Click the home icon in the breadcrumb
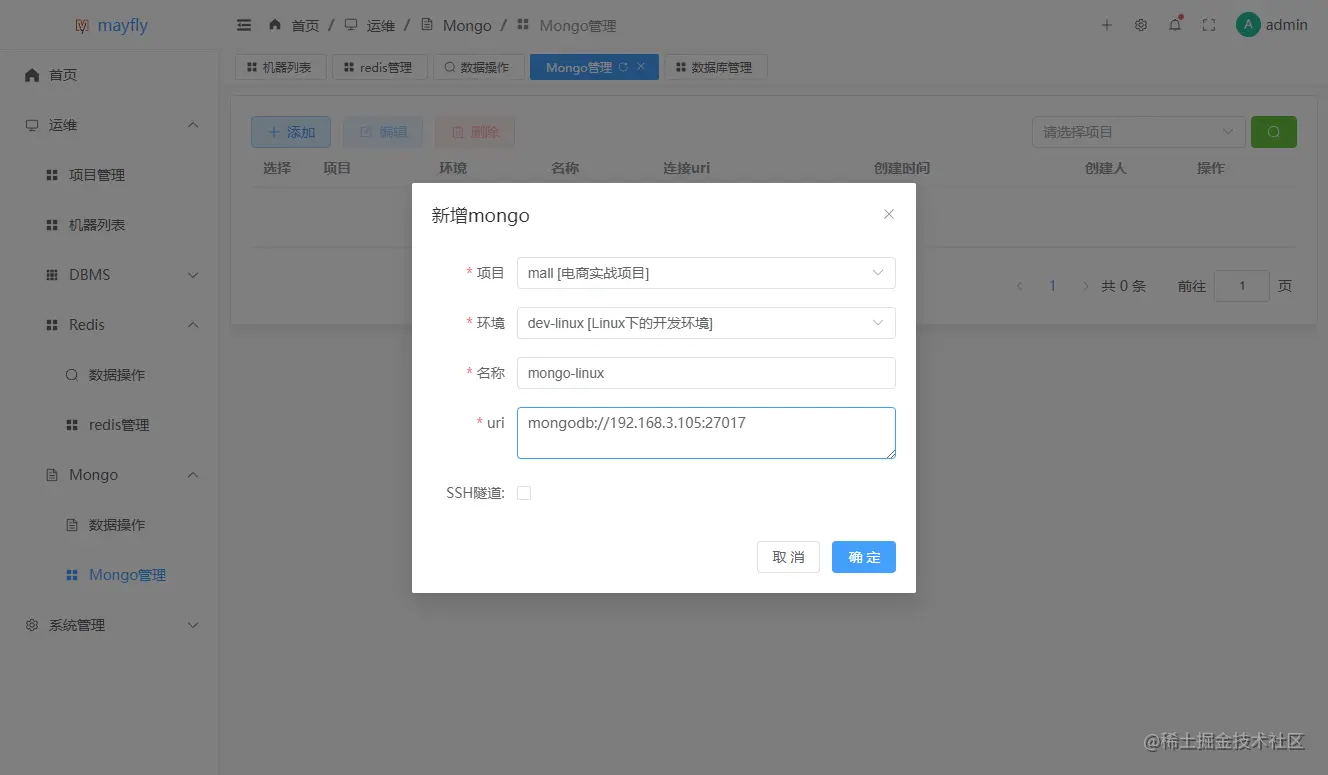Screen dimensions: 1328x775 click(x=275, y=25)
